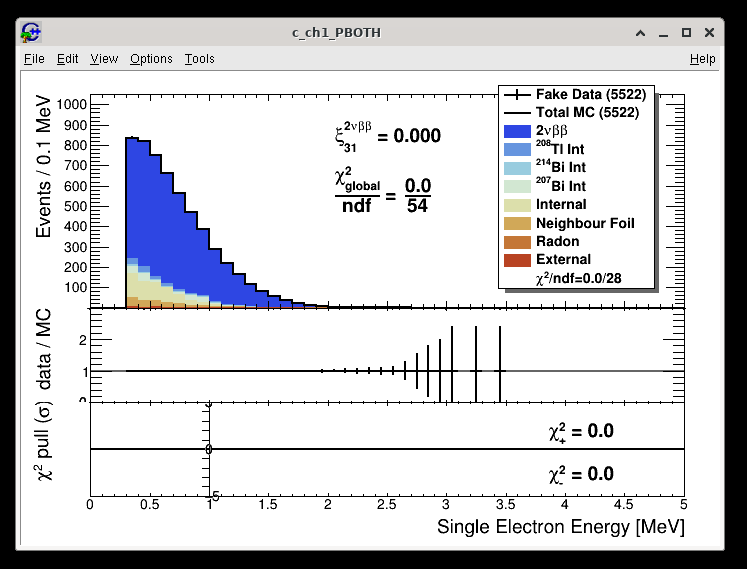Click the 2νββ blue legend swatch
The image size is (747, 569).
point(516,131)
